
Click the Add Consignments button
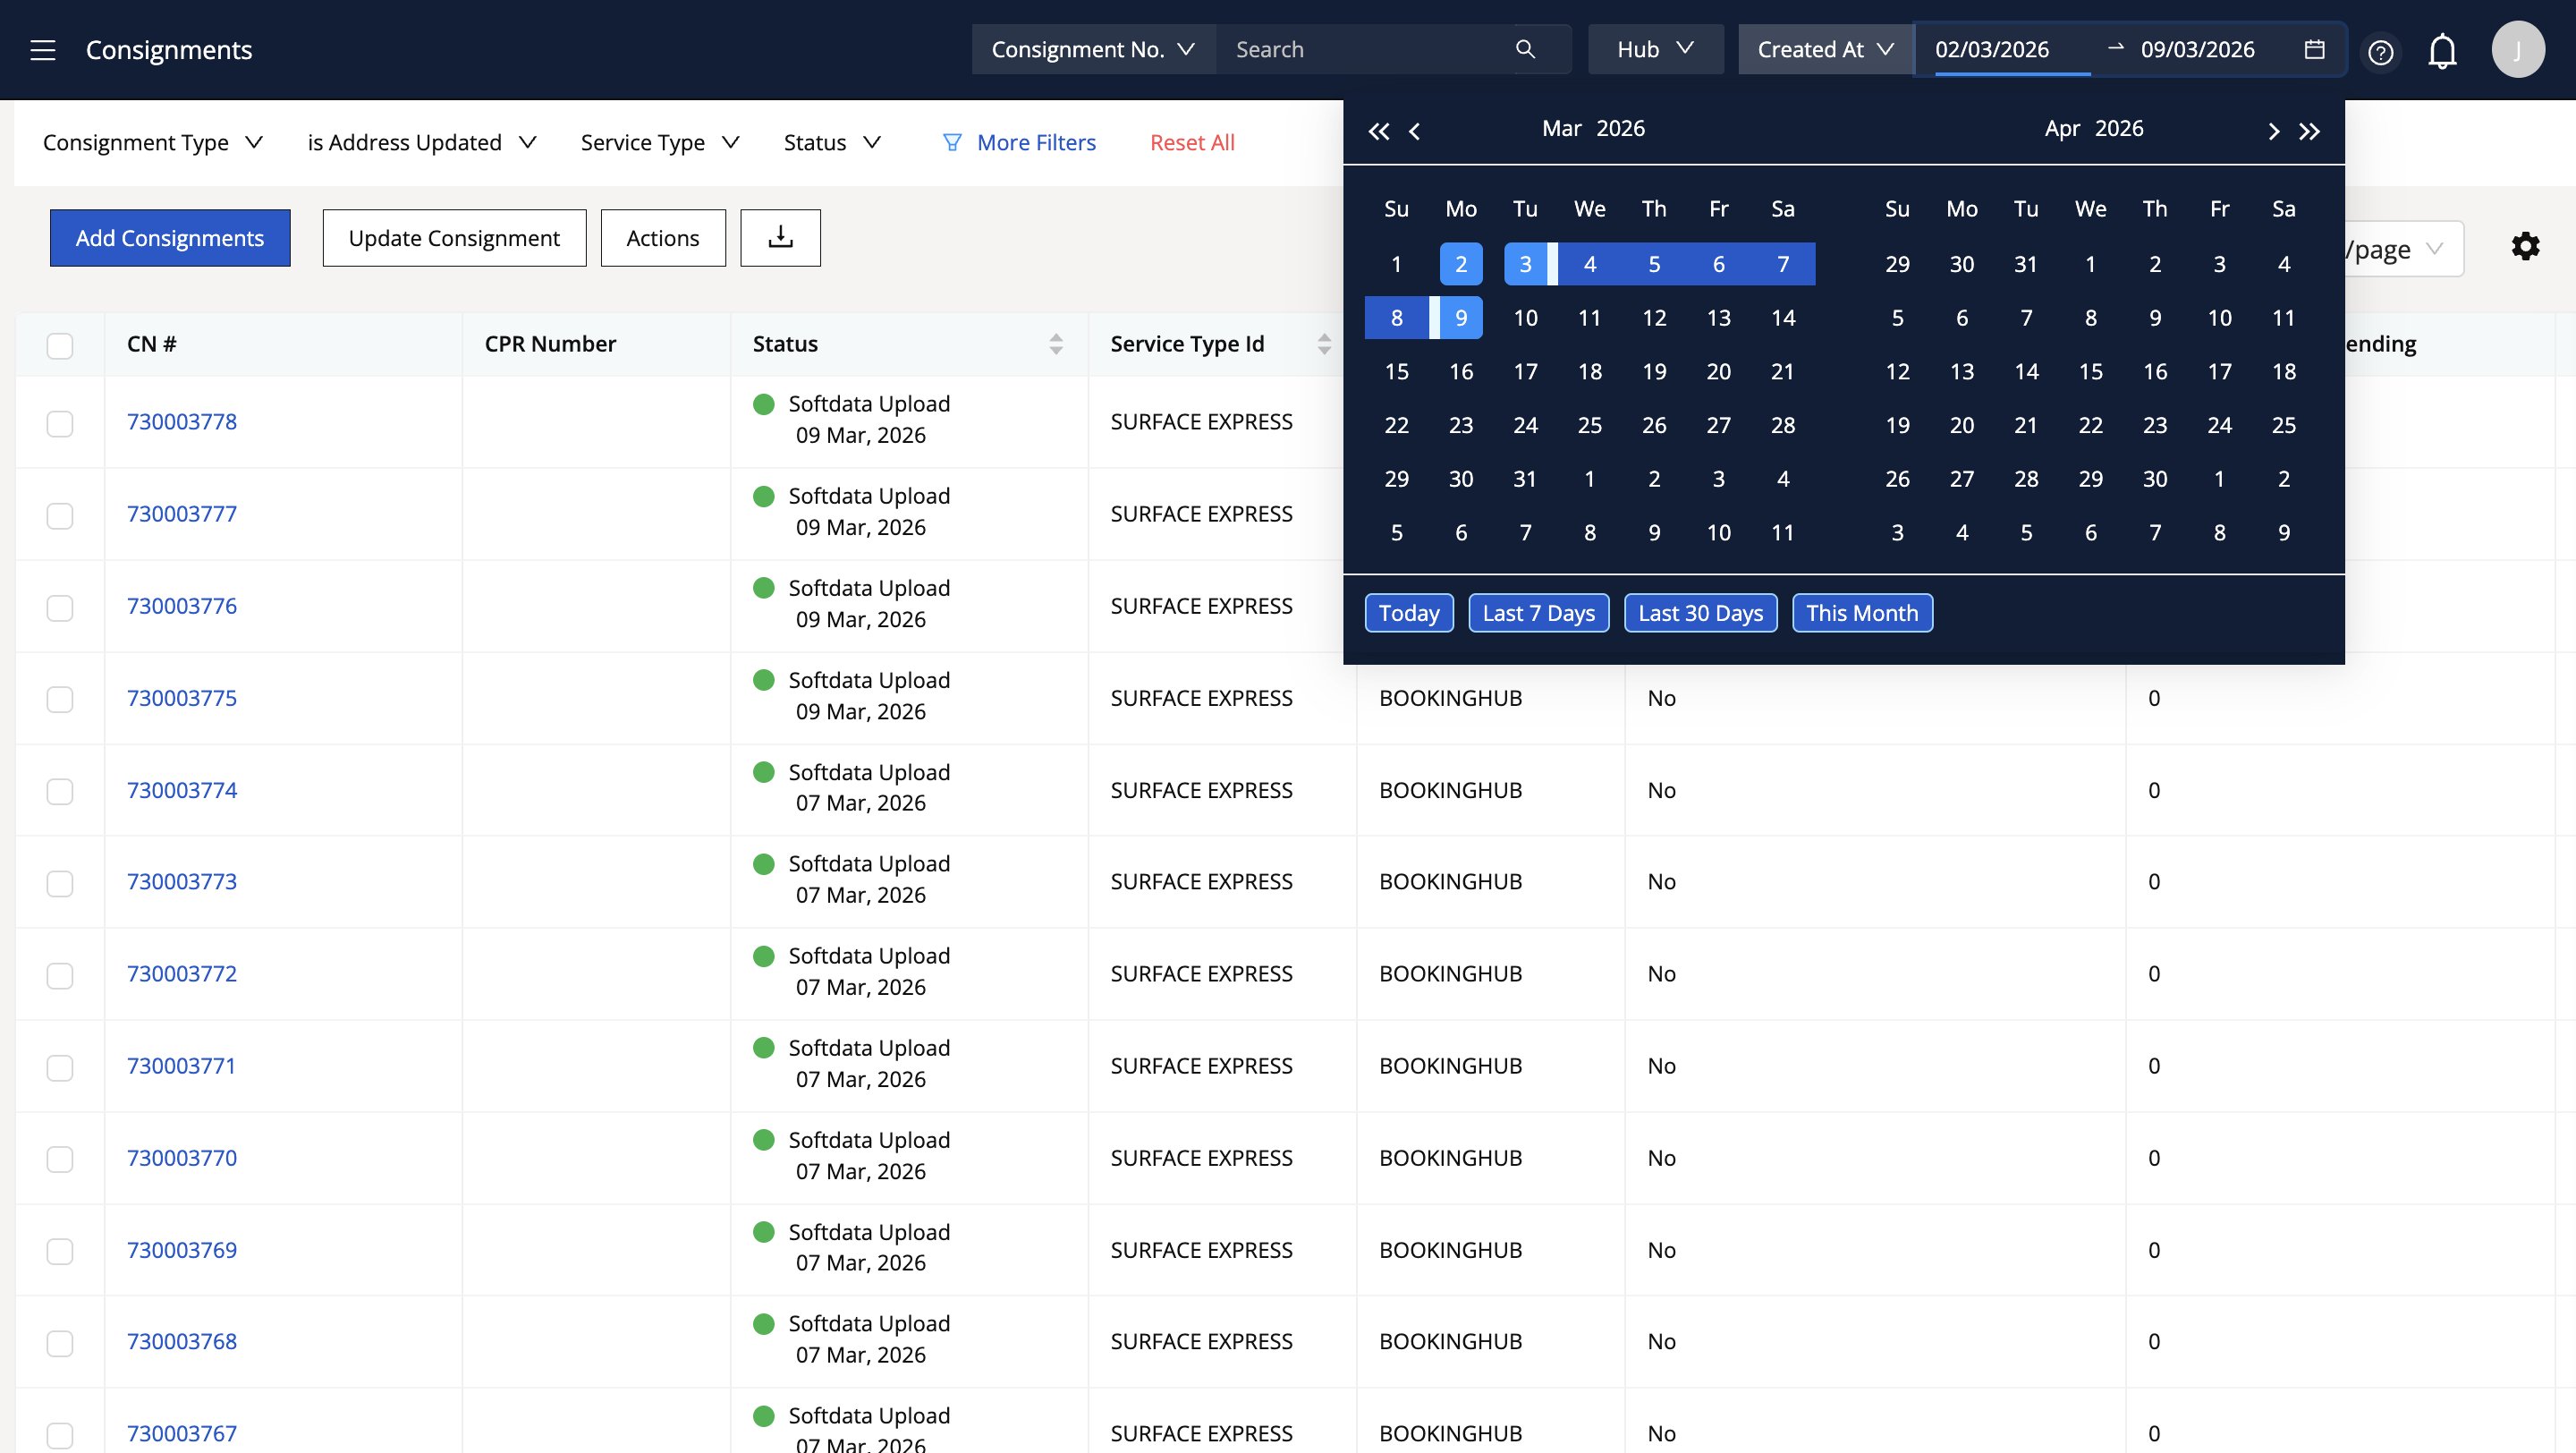coord(170,238)
